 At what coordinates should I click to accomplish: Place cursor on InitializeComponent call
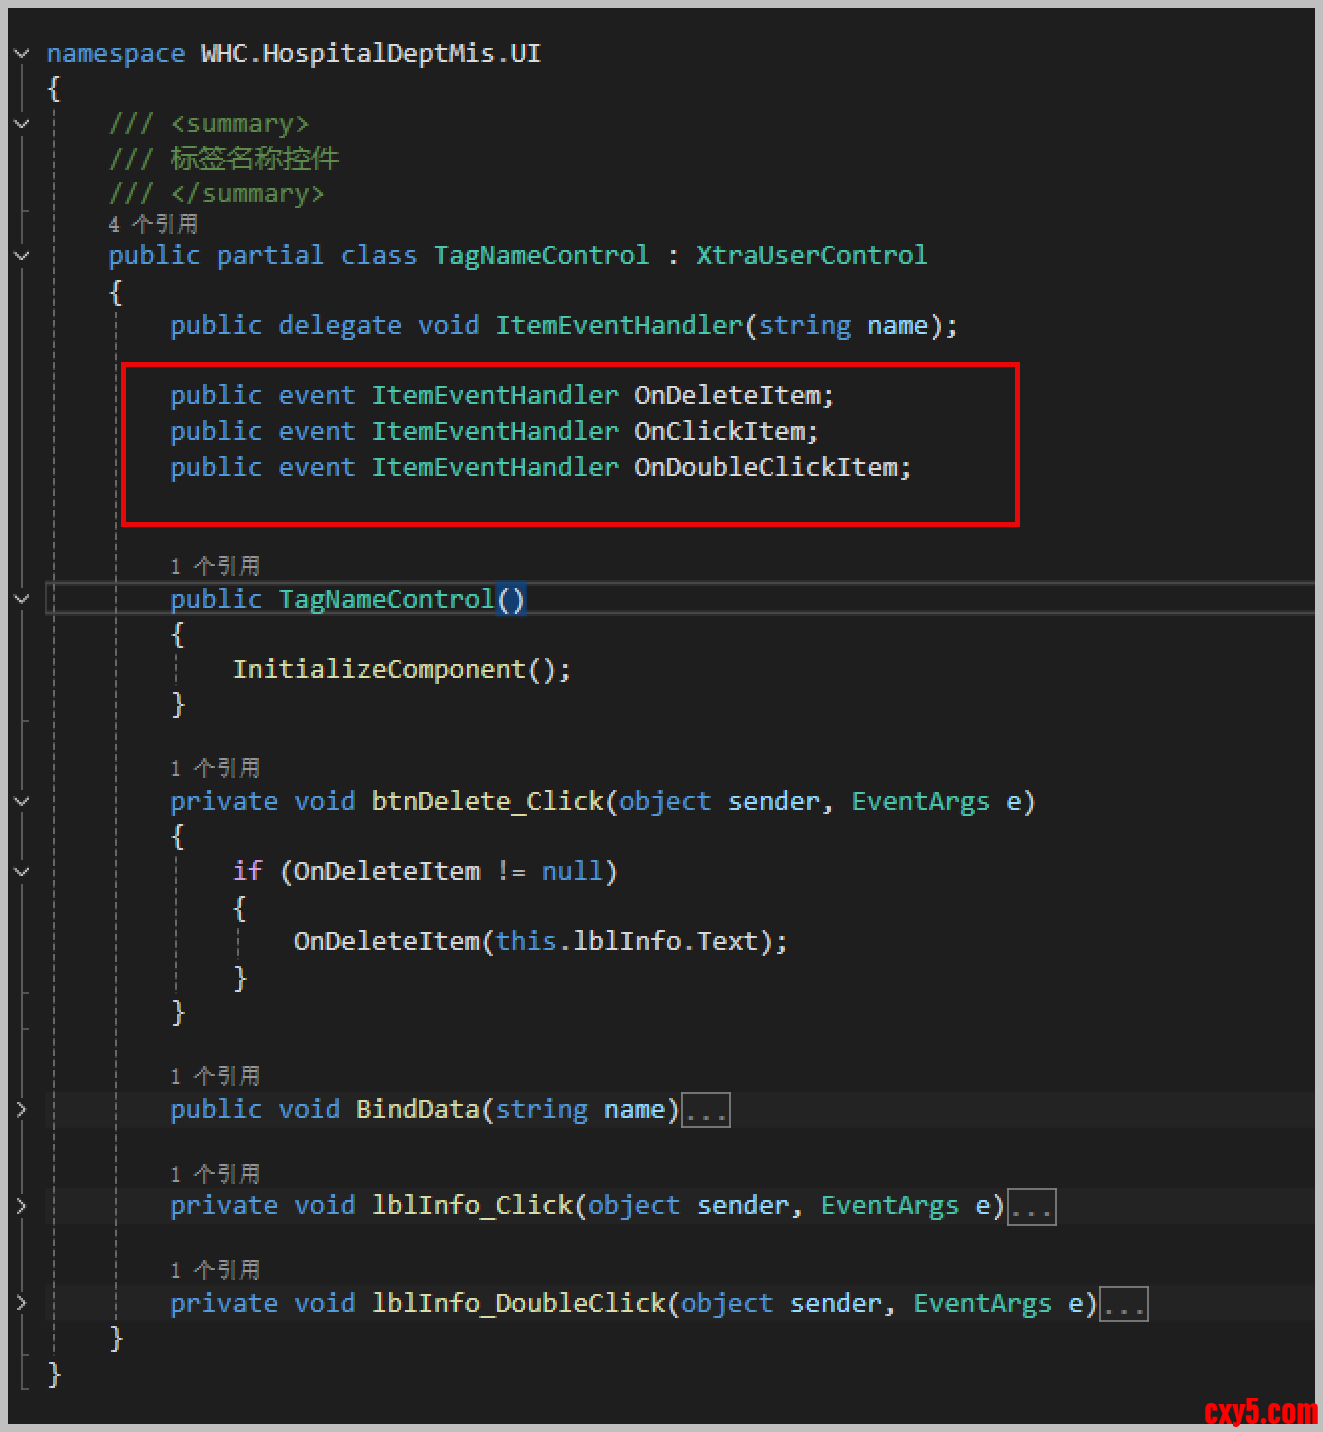[x=379, y=670]
